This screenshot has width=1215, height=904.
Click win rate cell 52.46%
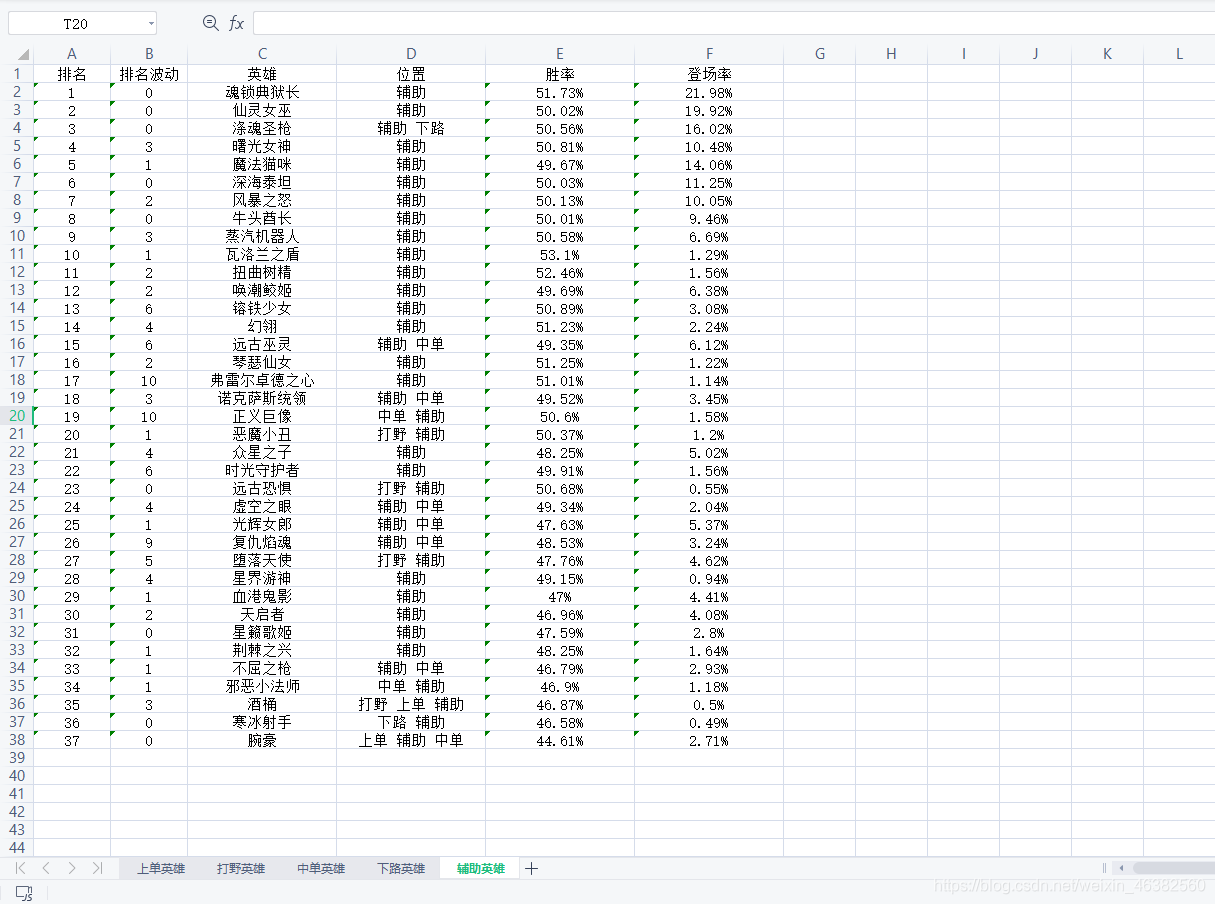[x=560, y=272]
